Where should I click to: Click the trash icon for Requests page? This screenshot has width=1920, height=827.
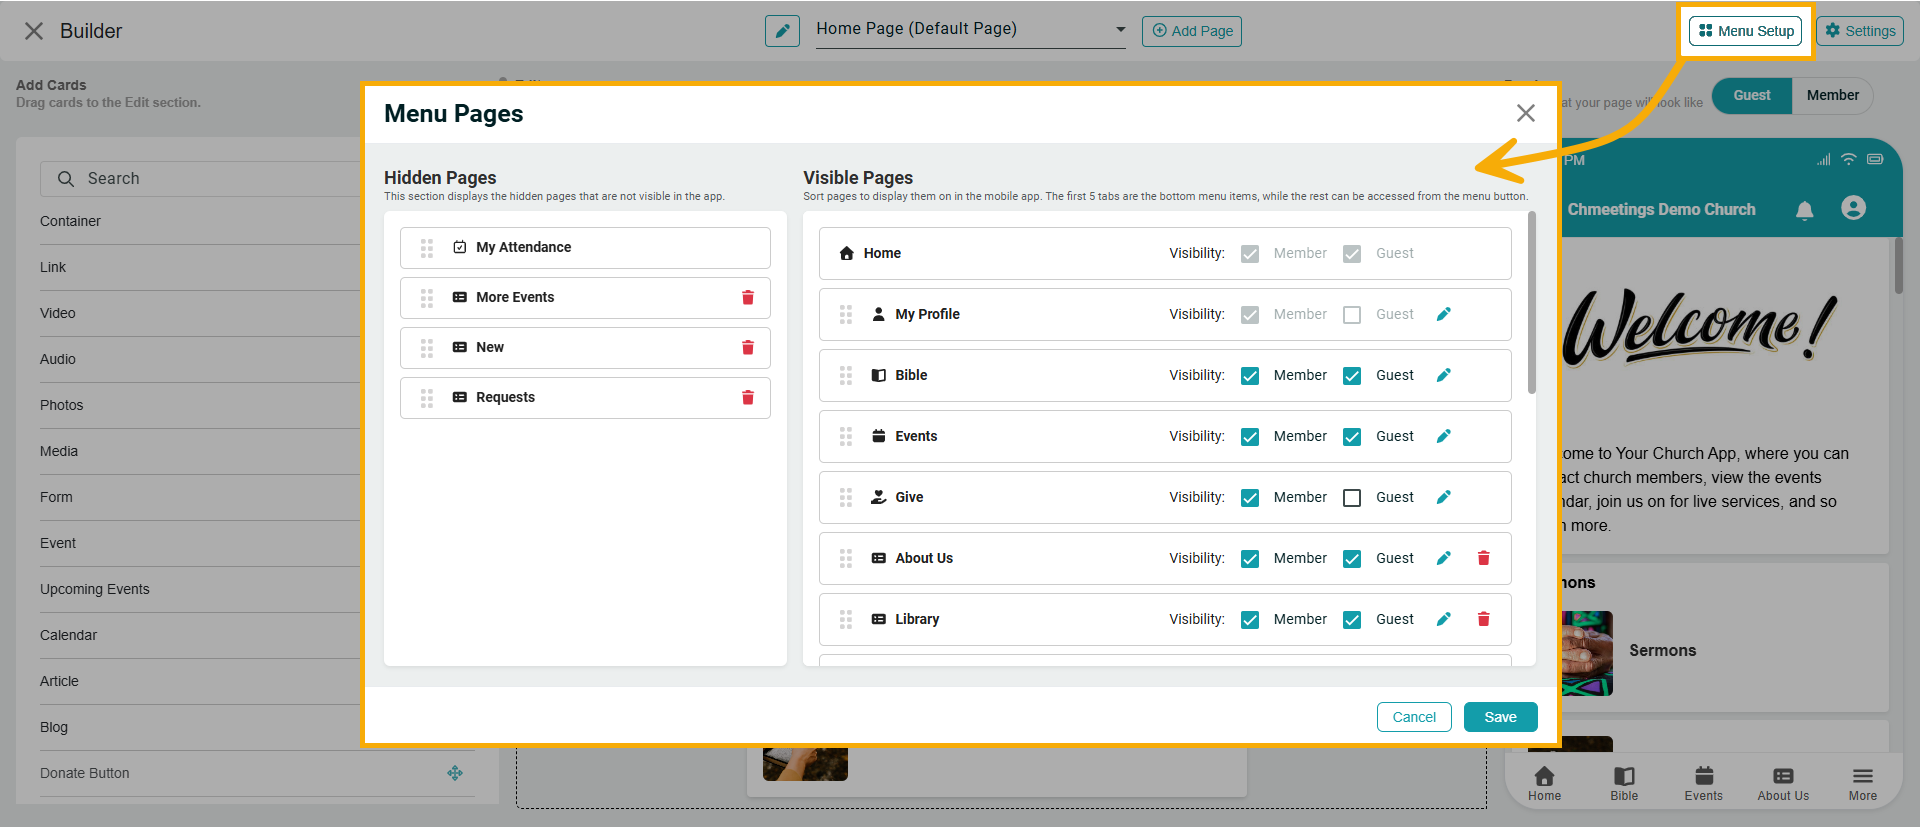pyautogui.click(x=747, y=397)
